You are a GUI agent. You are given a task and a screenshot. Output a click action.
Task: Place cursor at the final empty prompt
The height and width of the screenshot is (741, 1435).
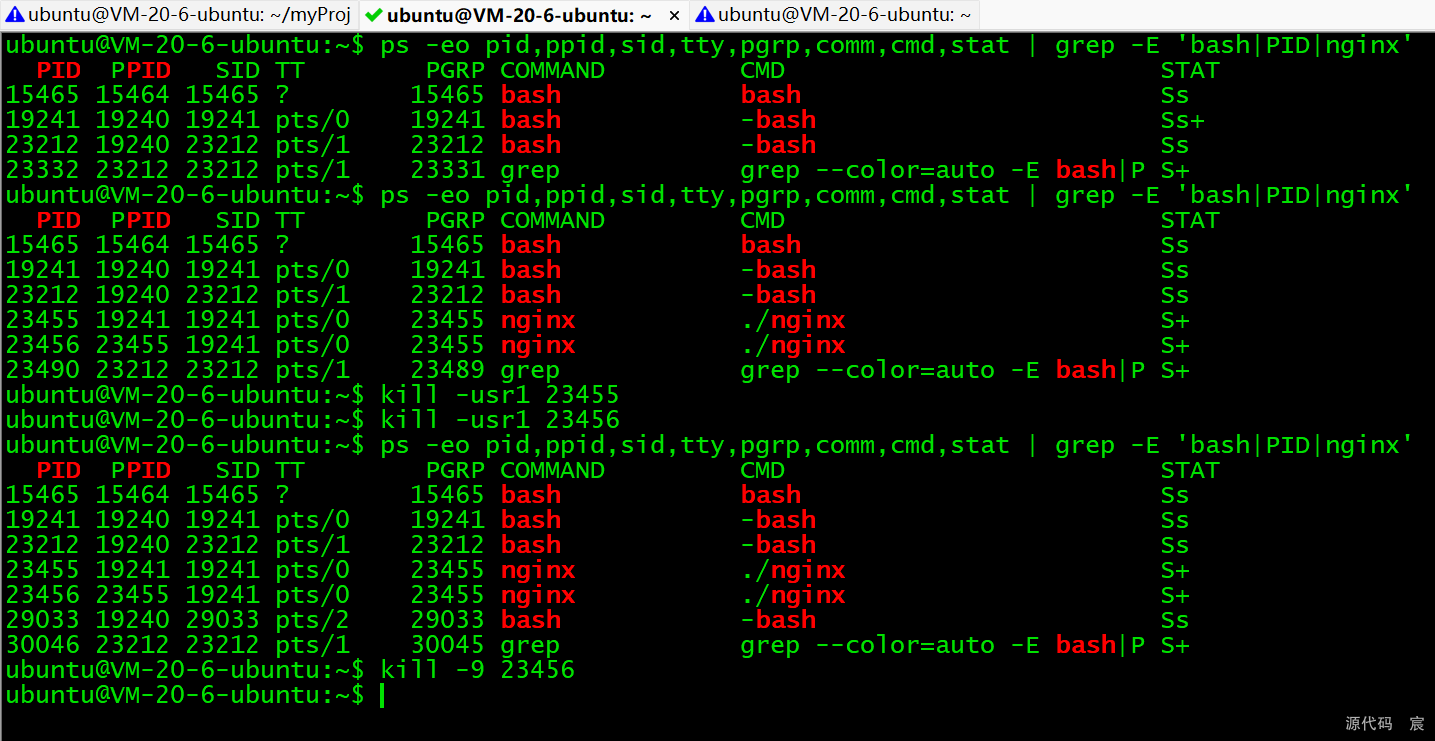(382, 695)
